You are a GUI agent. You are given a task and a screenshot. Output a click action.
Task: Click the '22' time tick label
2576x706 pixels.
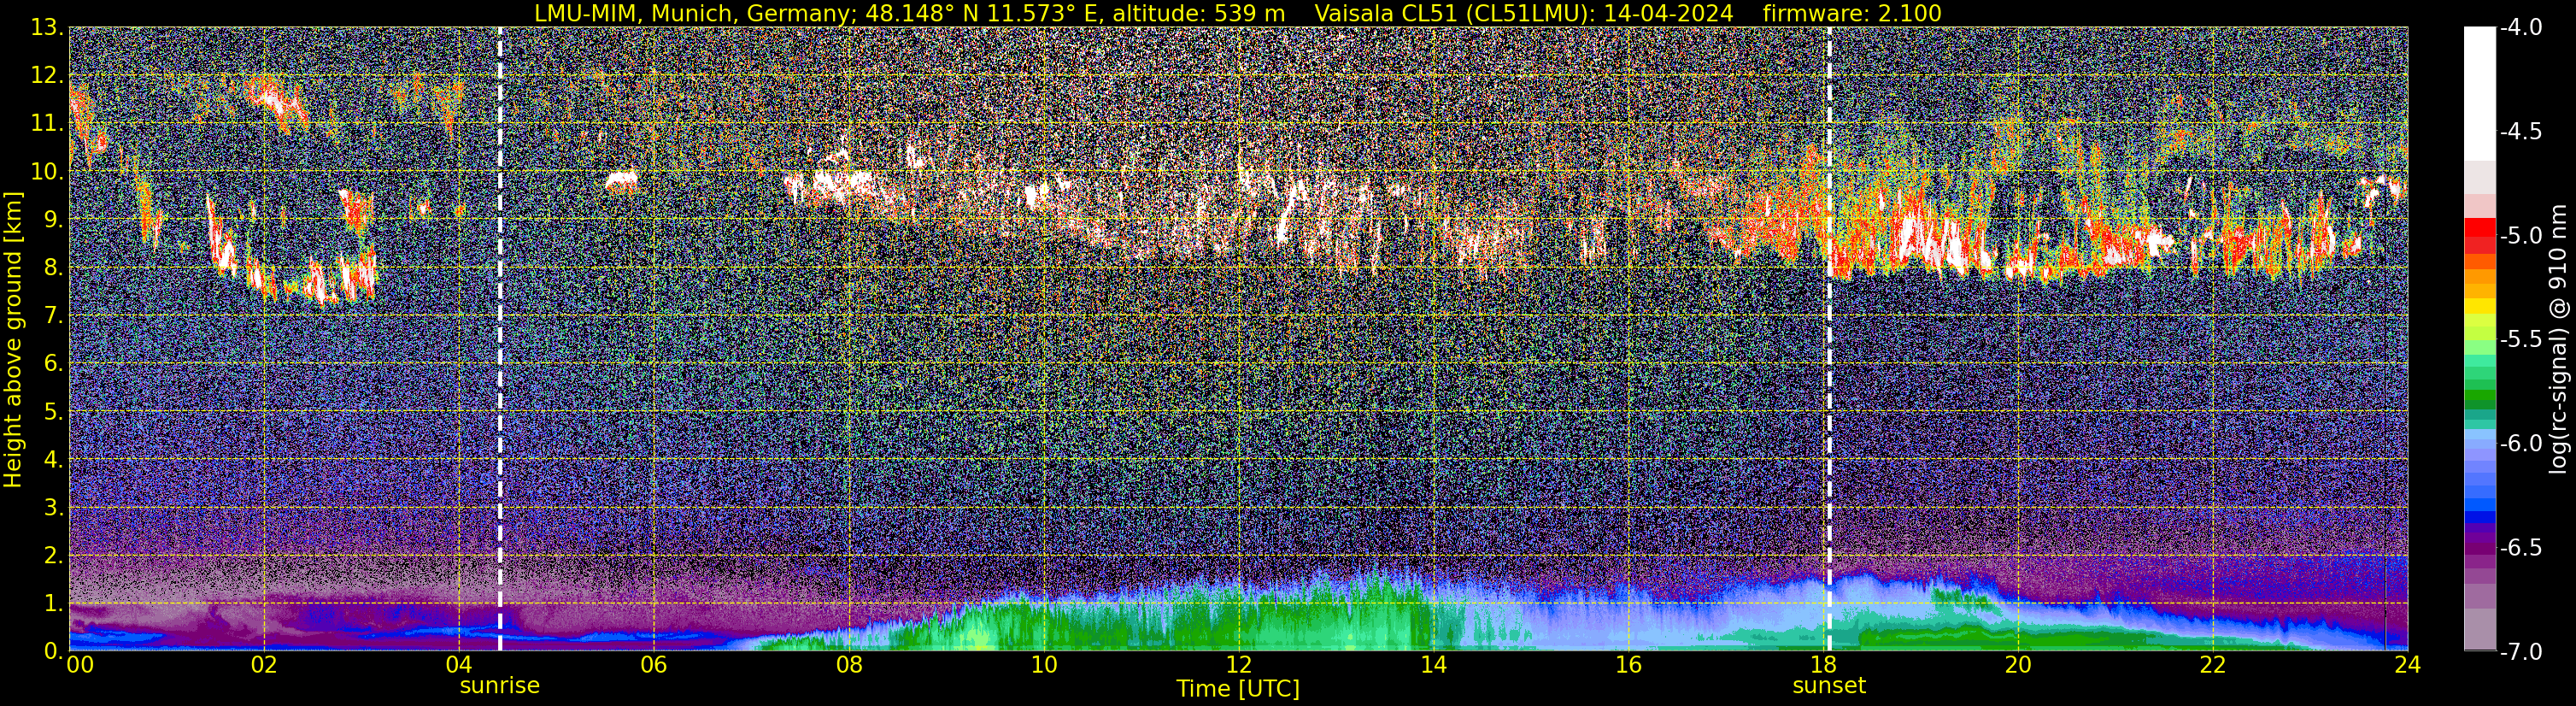coord(2213,665)
